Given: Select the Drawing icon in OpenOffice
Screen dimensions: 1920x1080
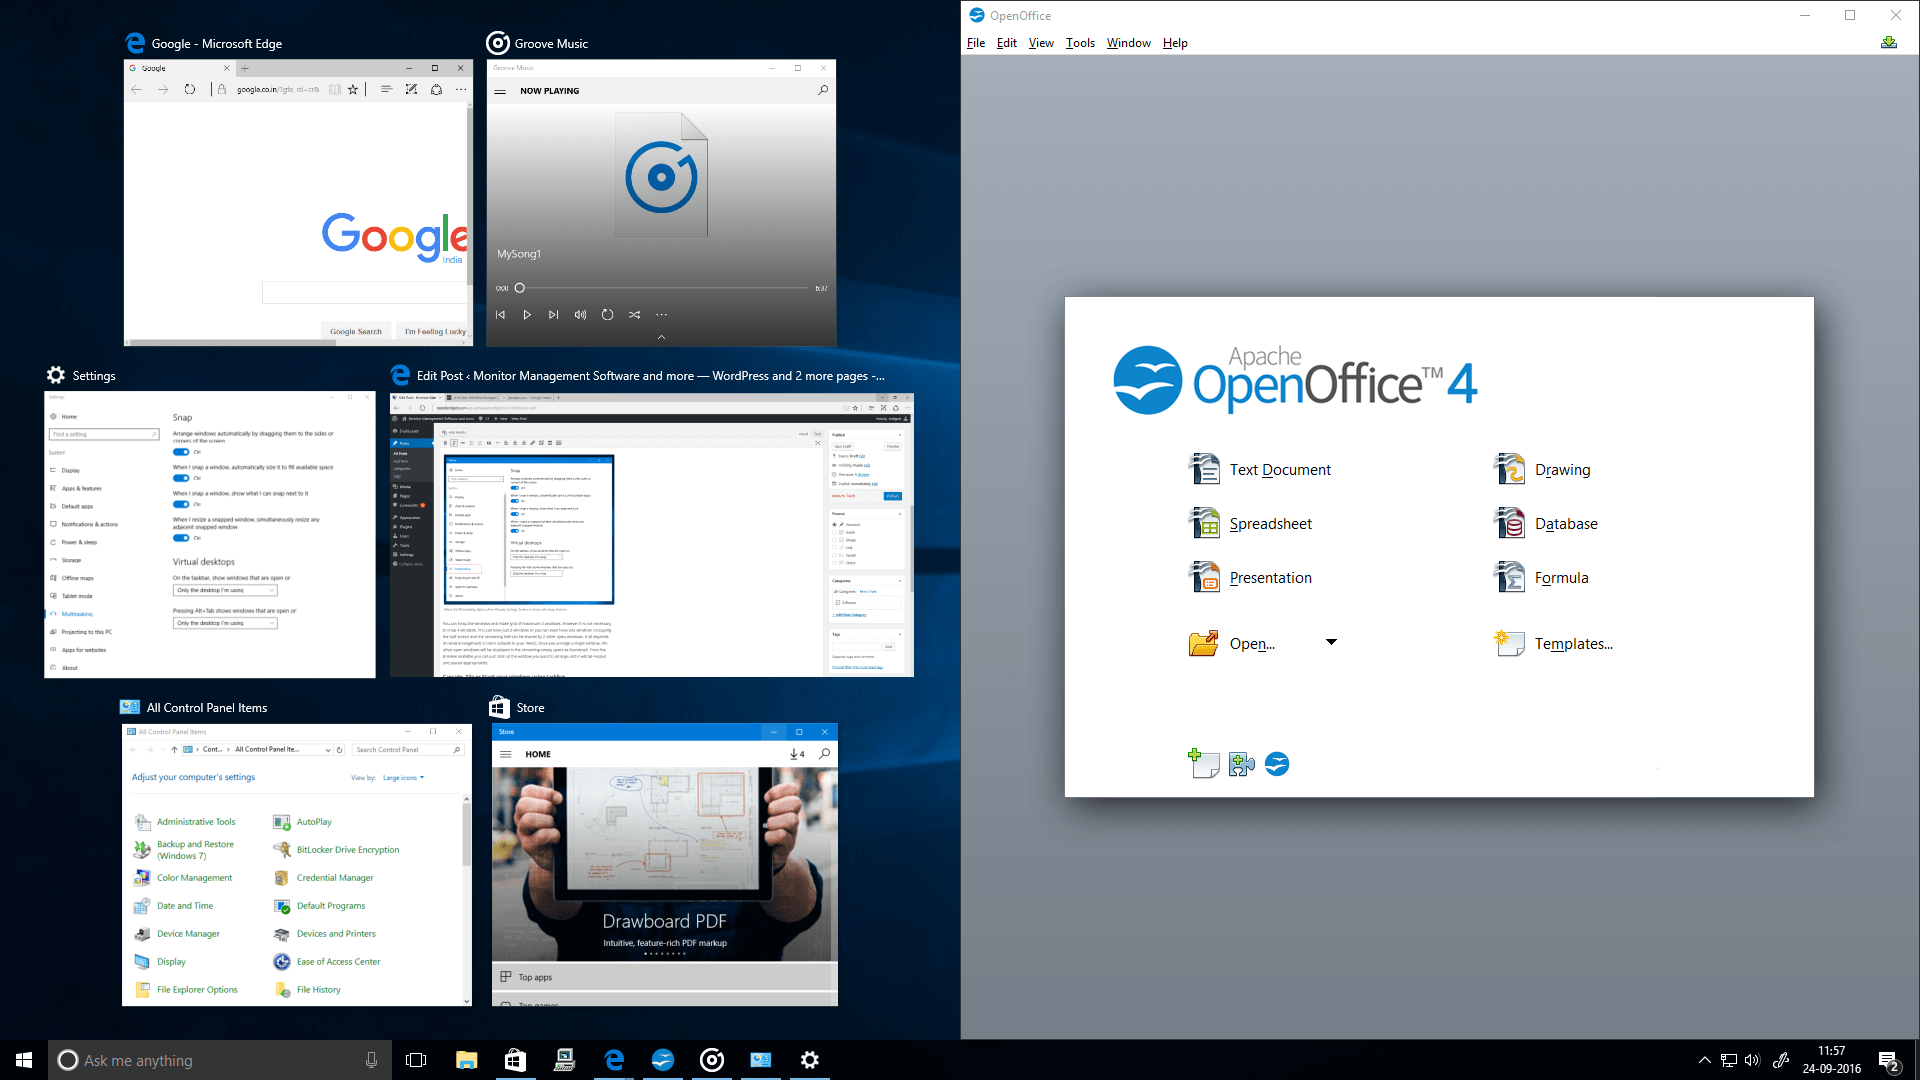Looking at the screenshot, I should 1562,469.
